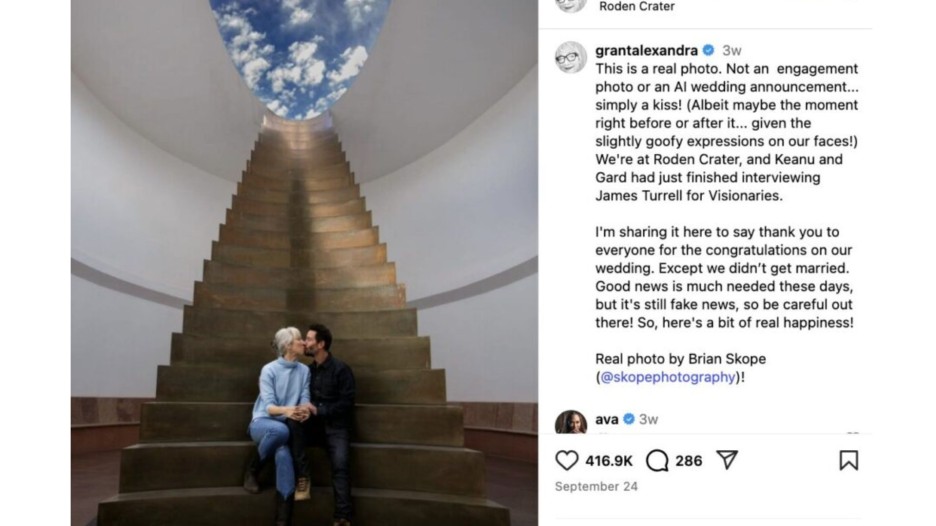This screenshot has height=526, width=936.
Task: Open the header avatar above Roden Crater
Action: point(571,5)
